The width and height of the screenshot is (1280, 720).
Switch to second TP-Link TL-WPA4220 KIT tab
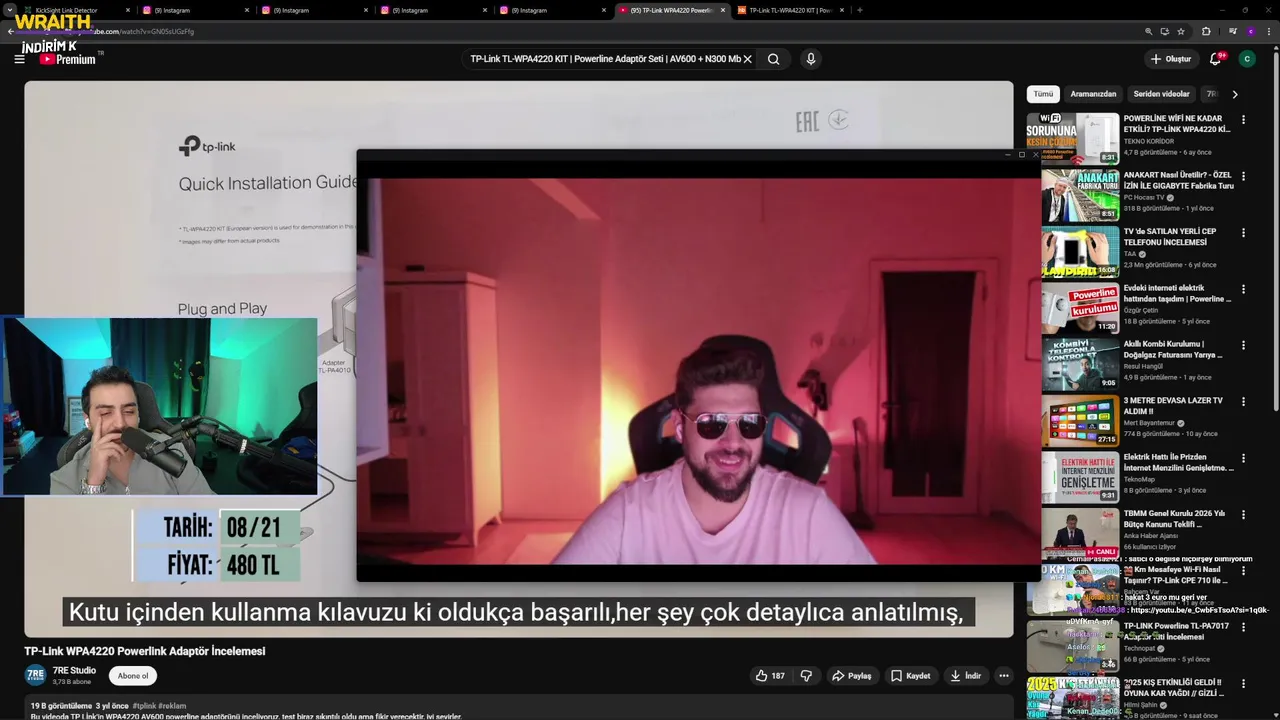coord(790,10)
